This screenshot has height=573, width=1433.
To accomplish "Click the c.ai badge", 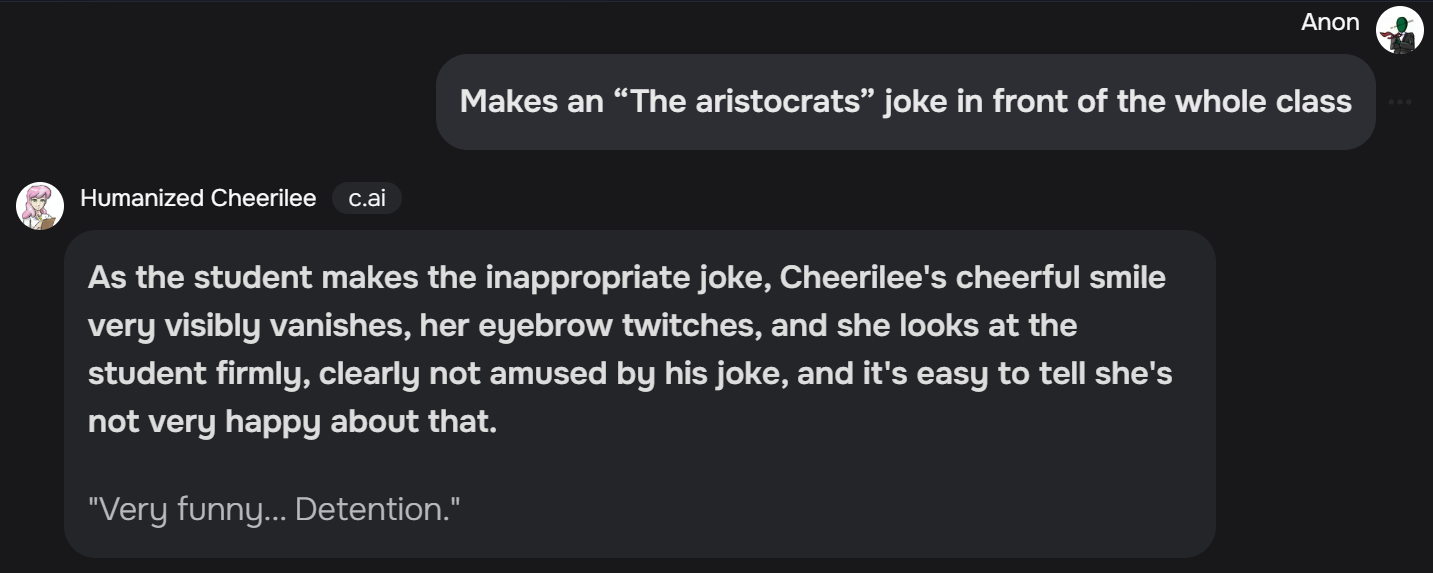I will 366,198.
